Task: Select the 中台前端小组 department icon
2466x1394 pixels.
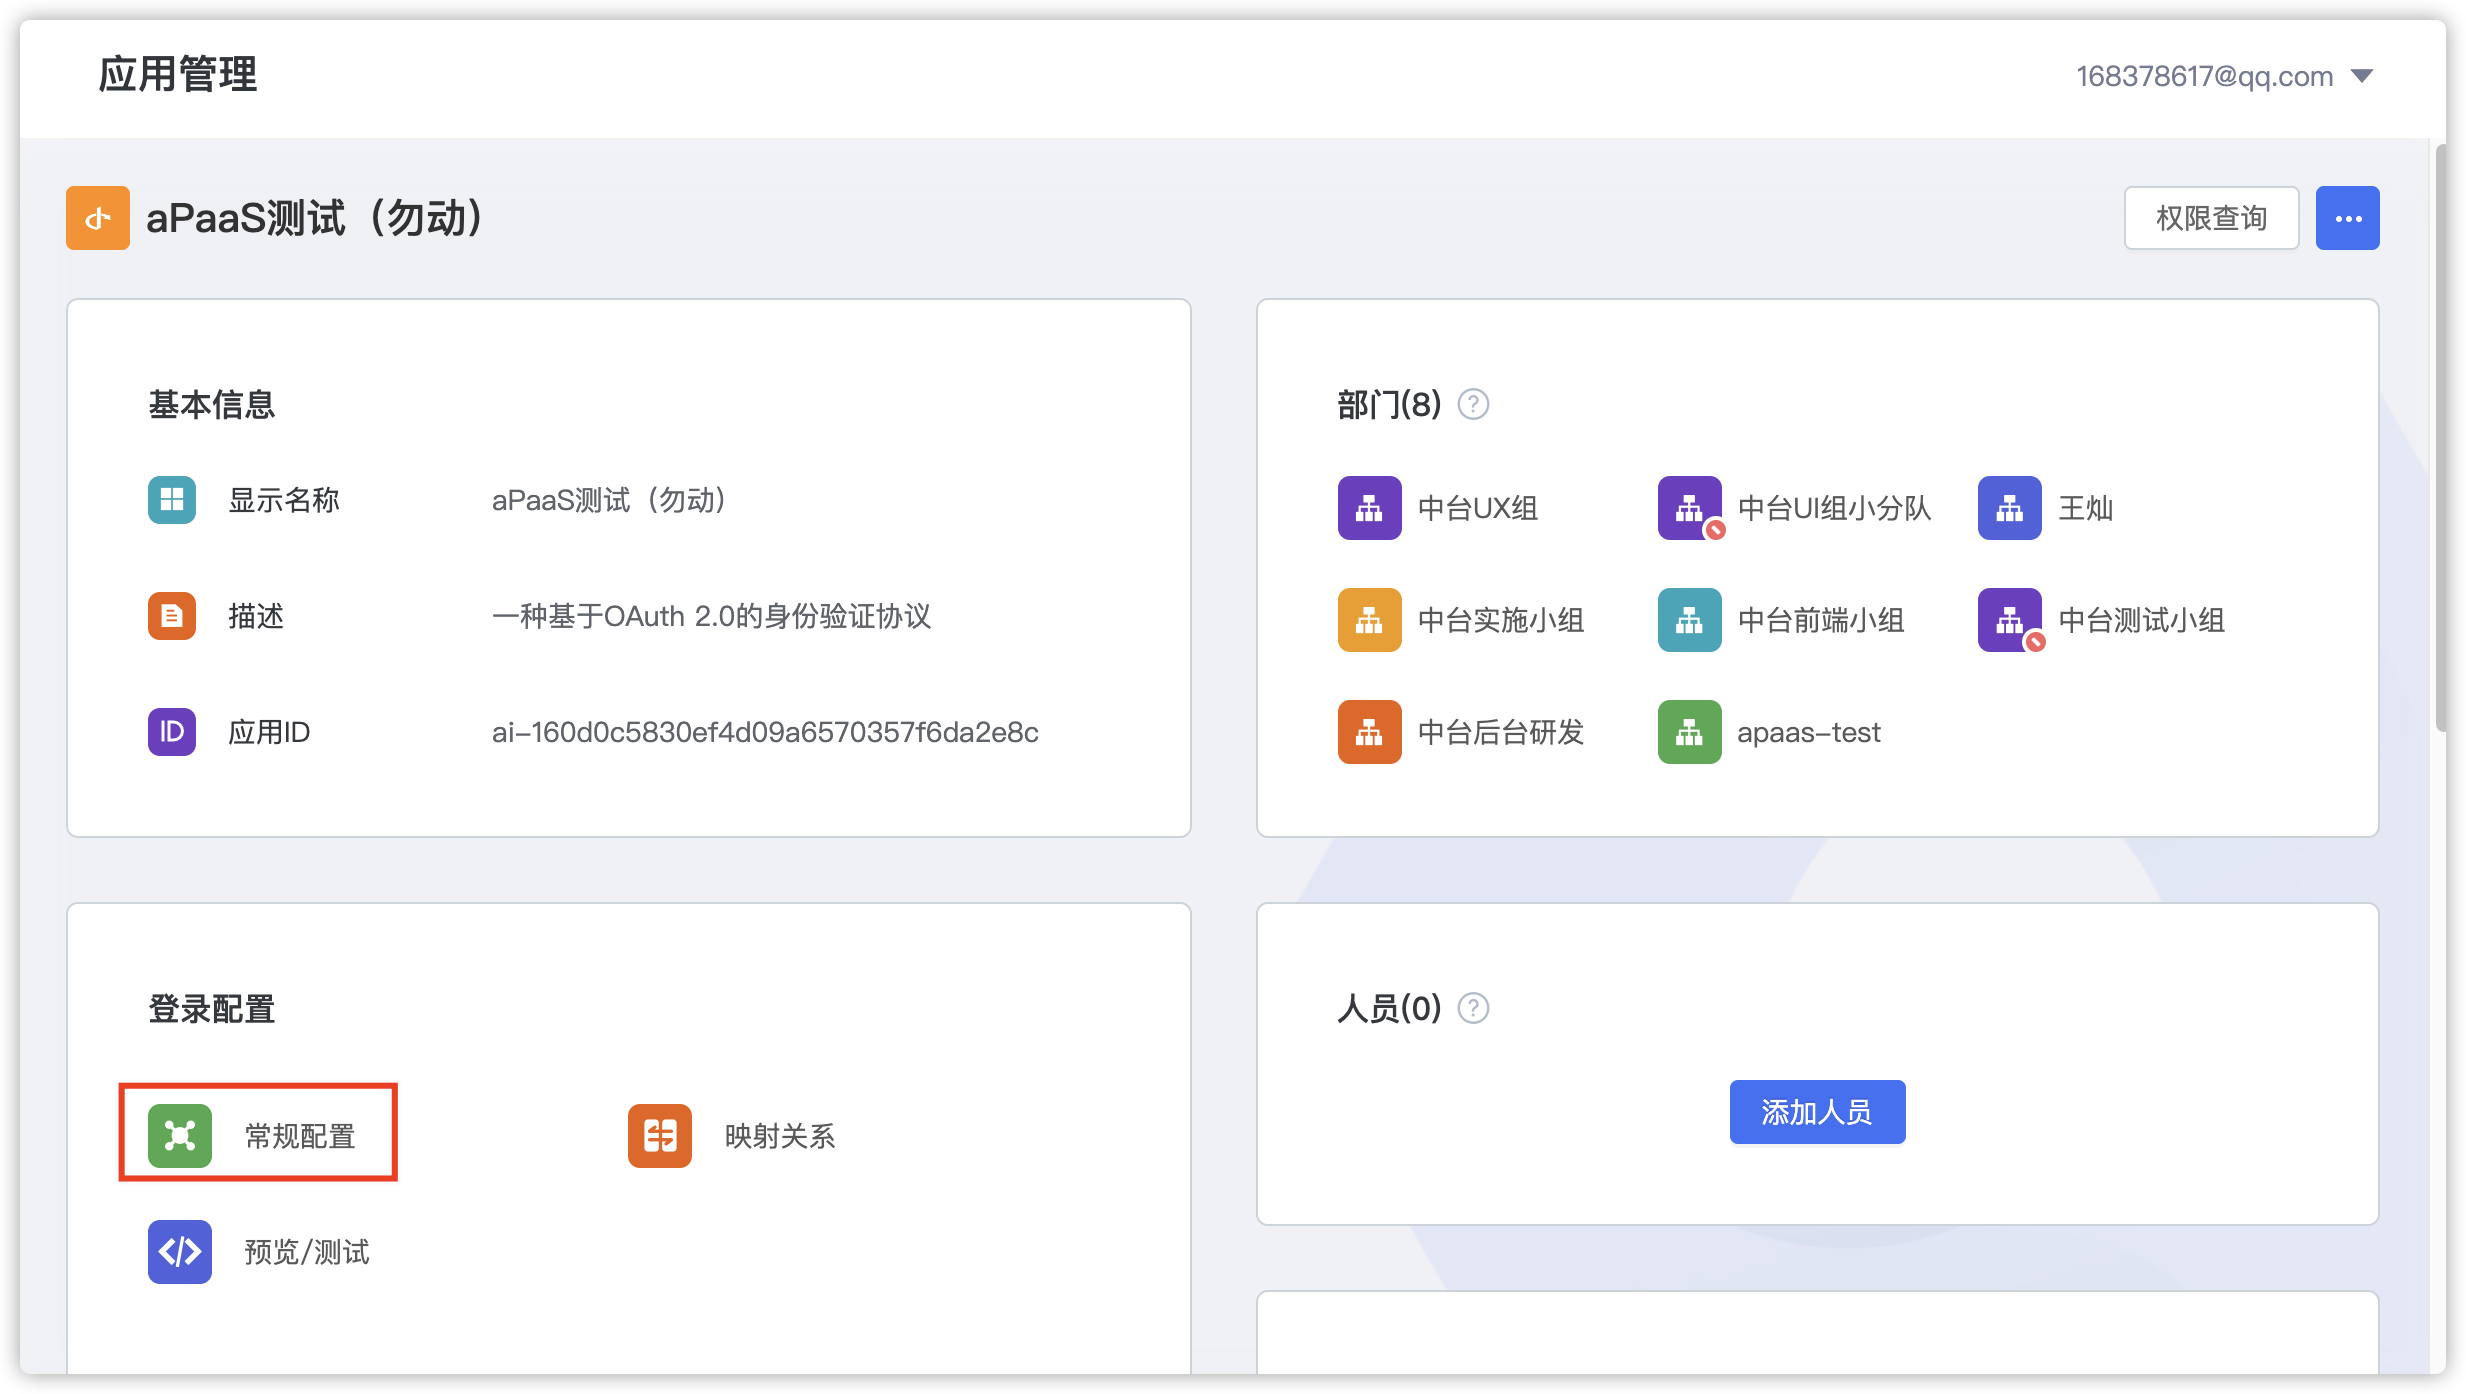Action: point(1690,620)
